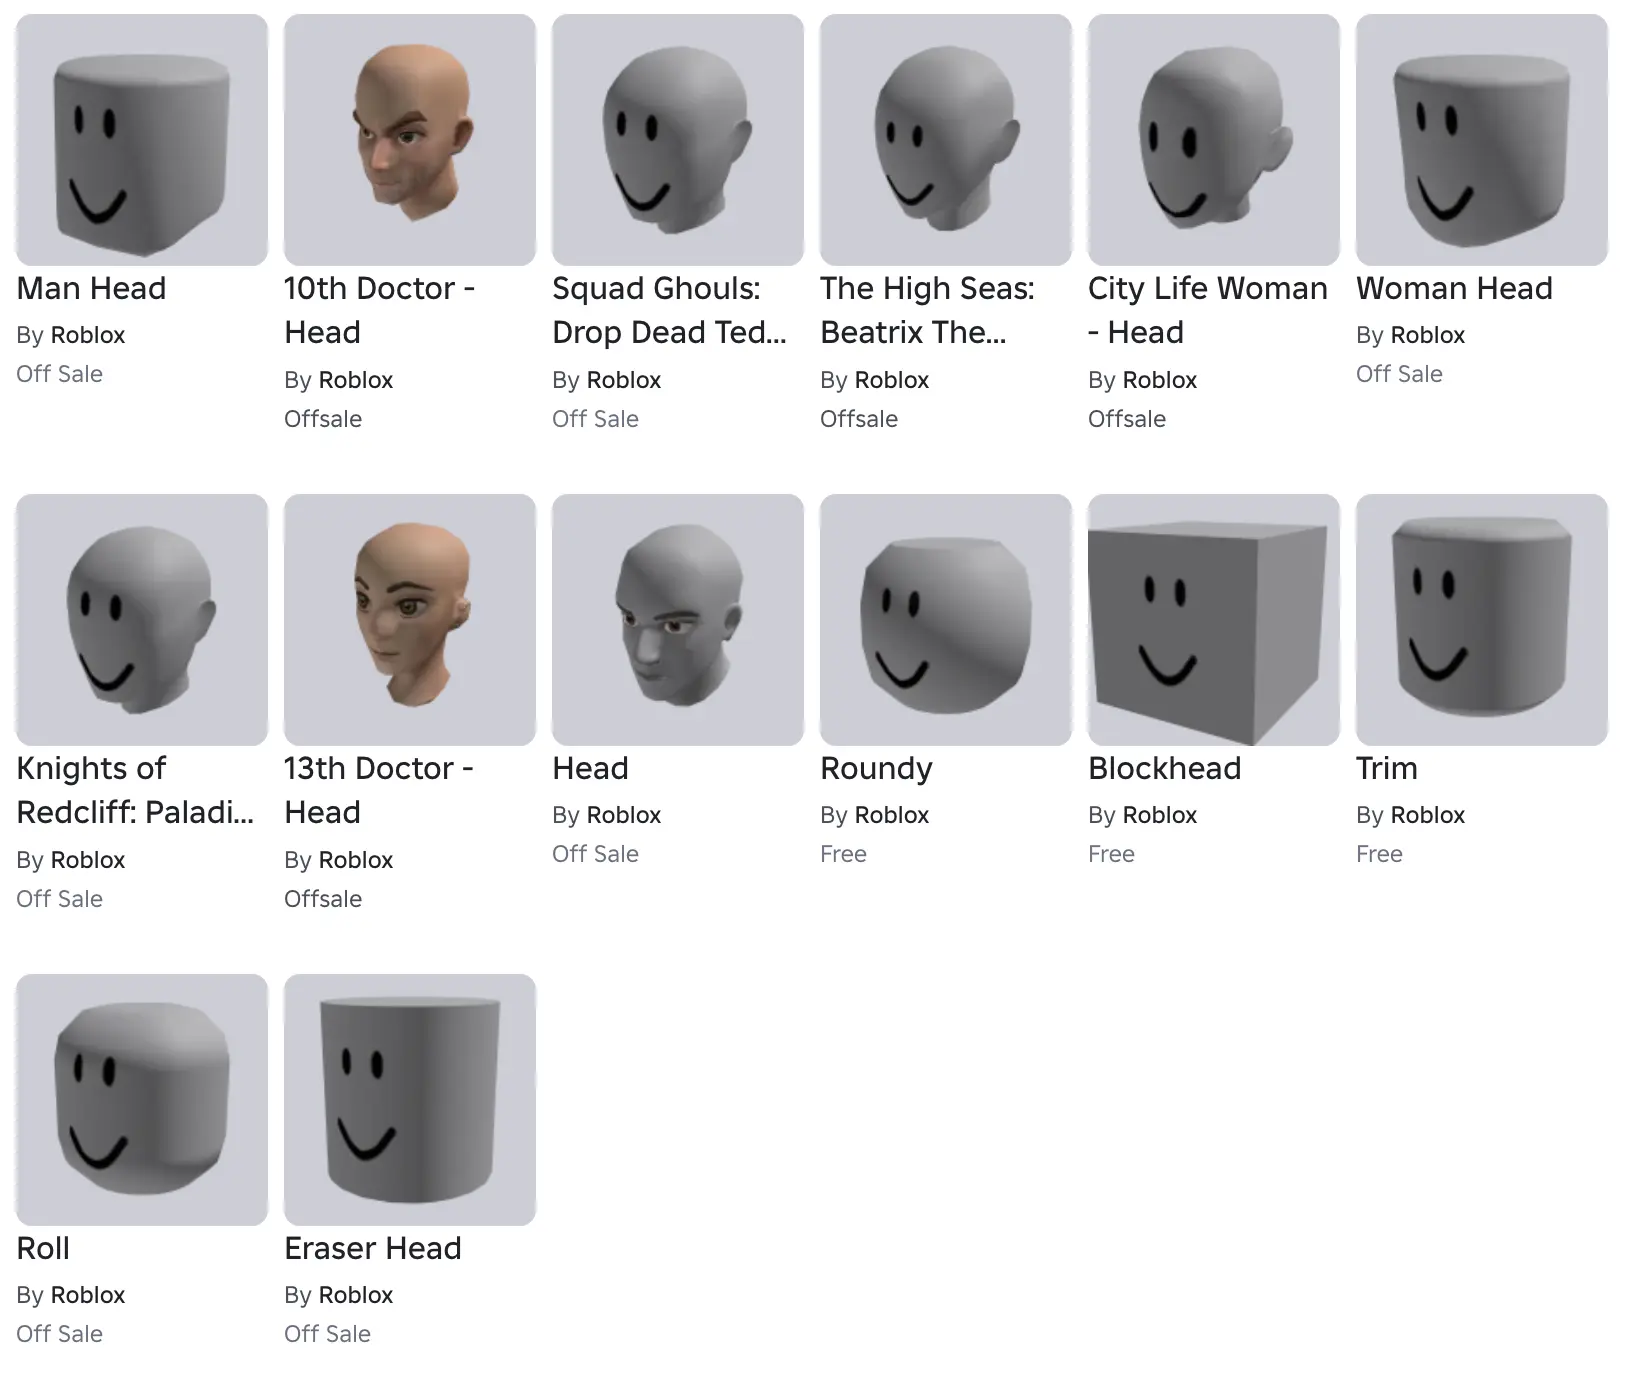Click Free price label under Roundy
Image resolution: width=1644 pixels, height=1398 pixels.
(x=843, y=854)
